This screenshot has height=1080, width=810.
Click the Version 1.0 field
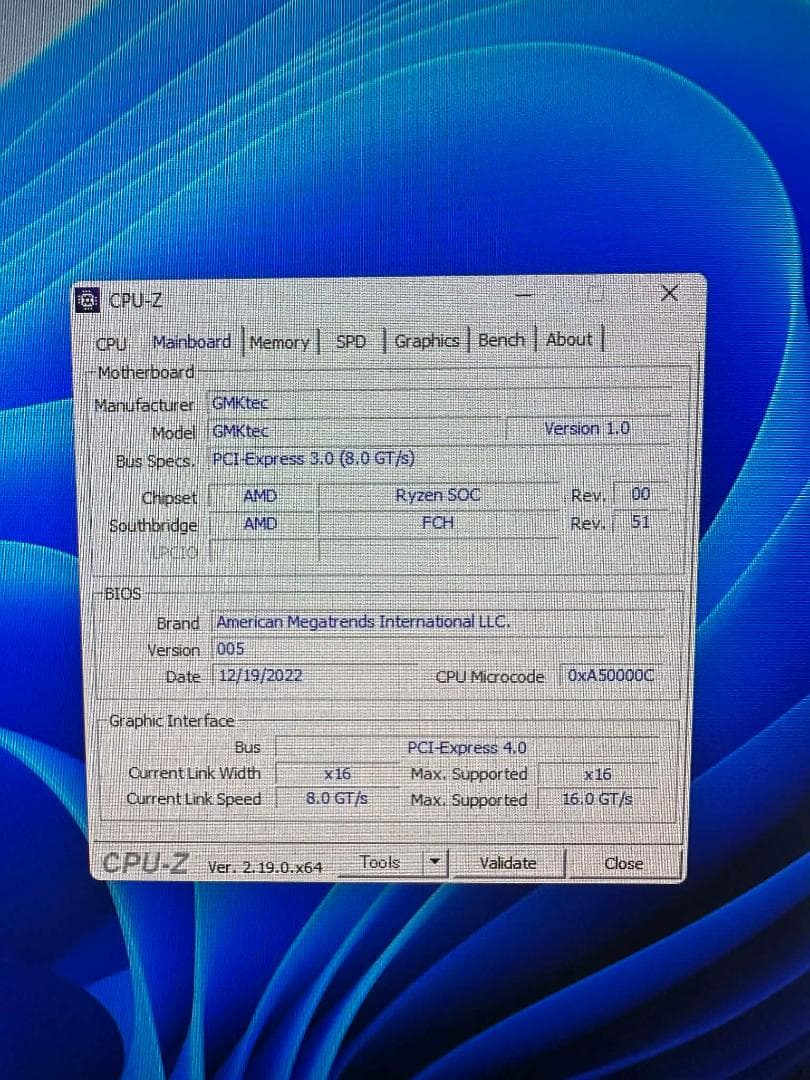tap(588, 428)
